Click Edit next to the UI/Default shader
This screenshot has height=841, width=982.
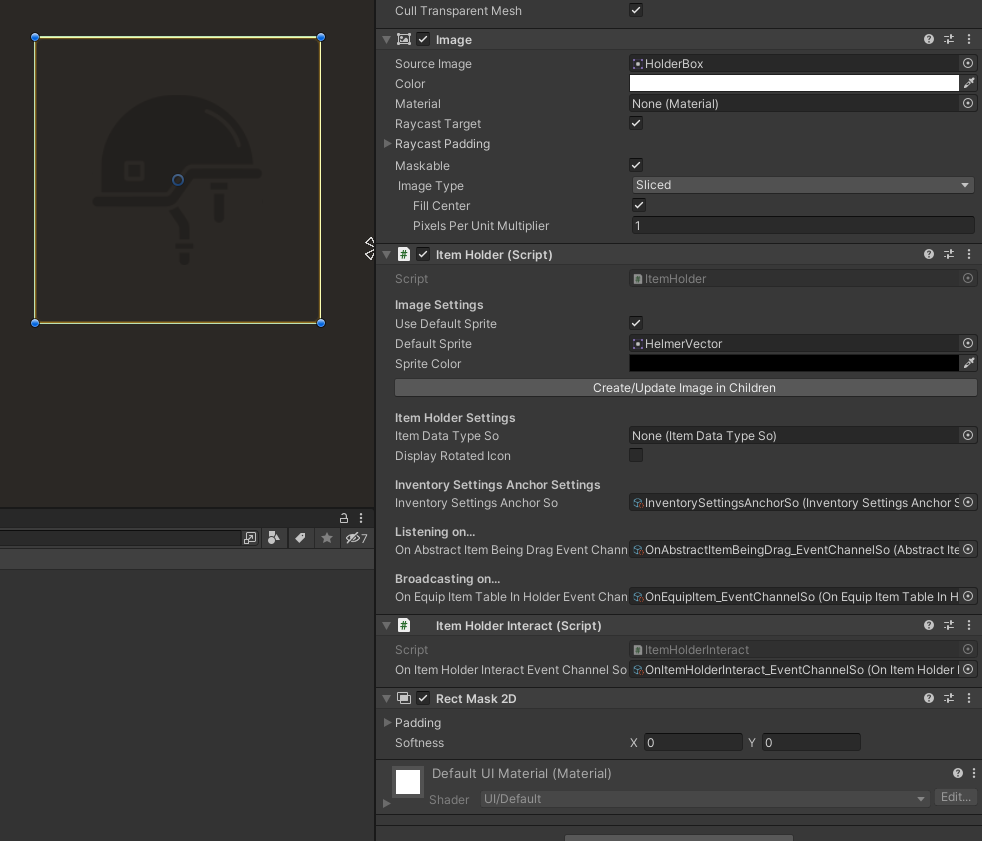coord(955,797)
